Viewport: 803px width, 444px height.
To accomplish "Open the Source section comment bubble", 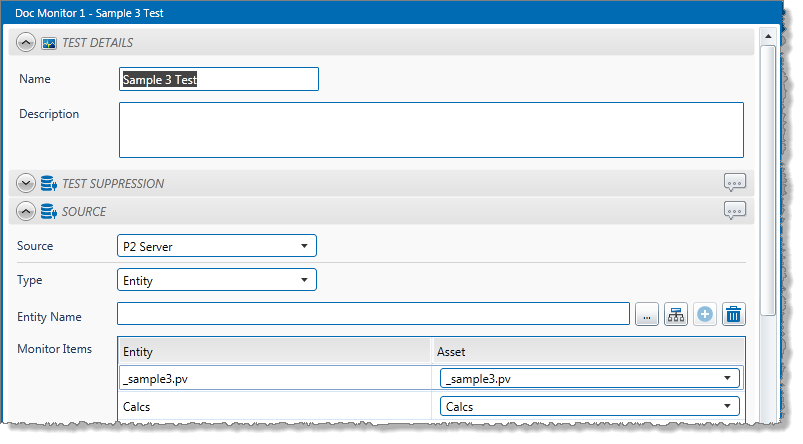I will [x=734, y=210].
